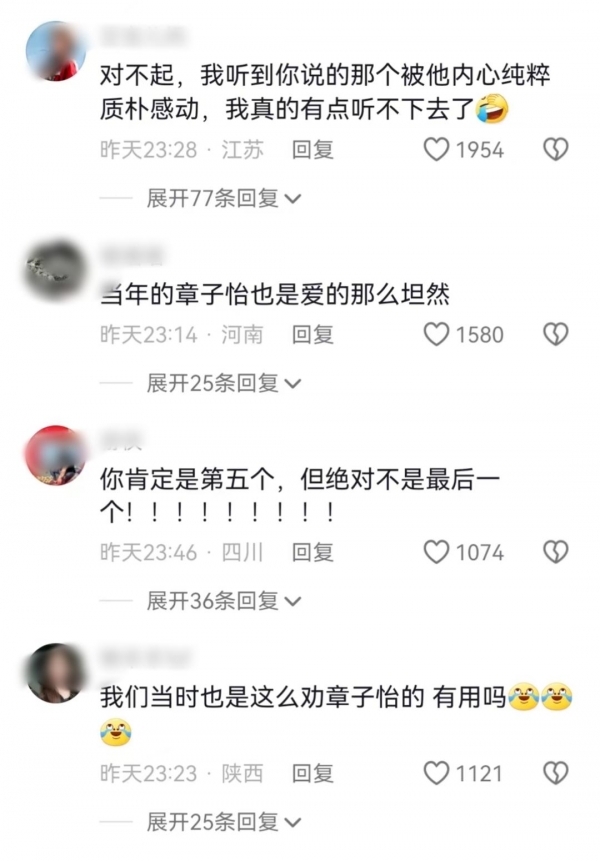Reply to the Henan comment
Viewport: 600px width, 861px height.
pos(312,334)
